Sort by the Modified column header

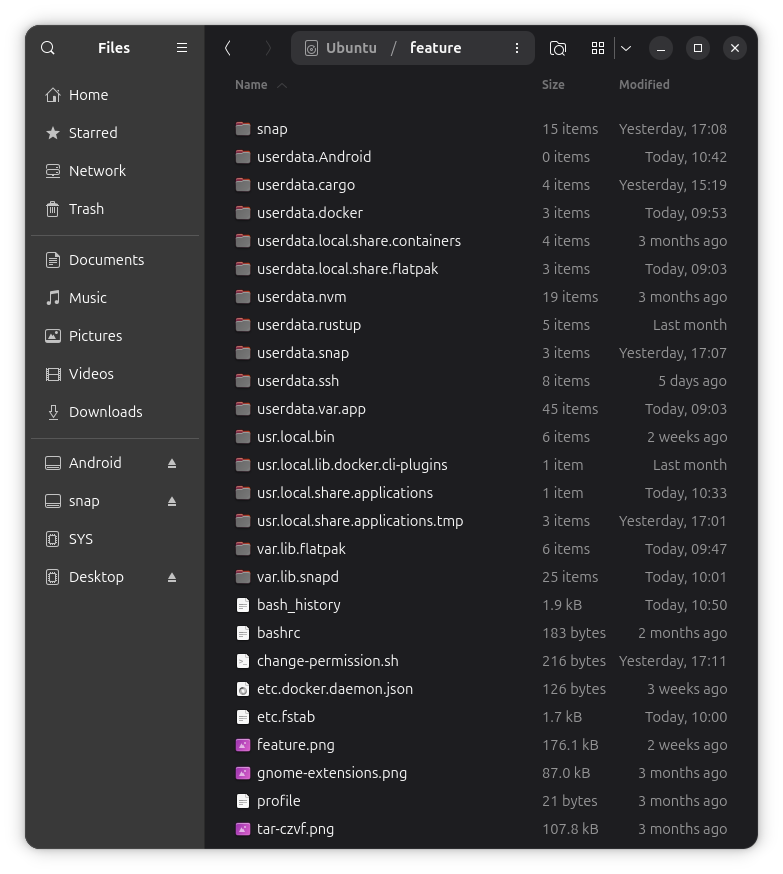644,85
